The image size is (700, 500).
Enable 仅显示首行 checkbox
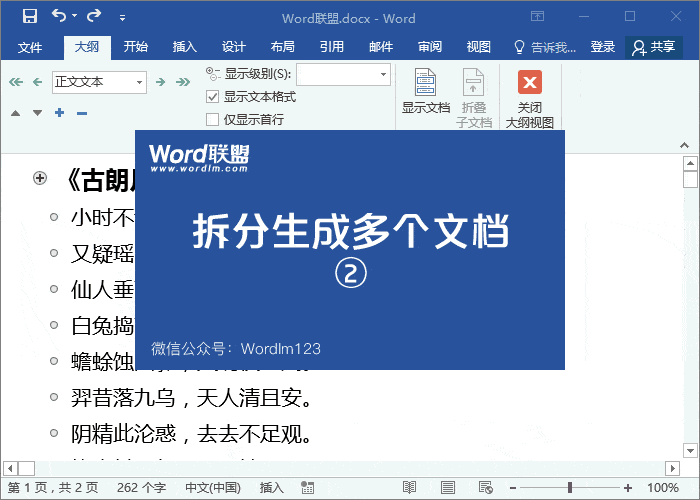212,120
